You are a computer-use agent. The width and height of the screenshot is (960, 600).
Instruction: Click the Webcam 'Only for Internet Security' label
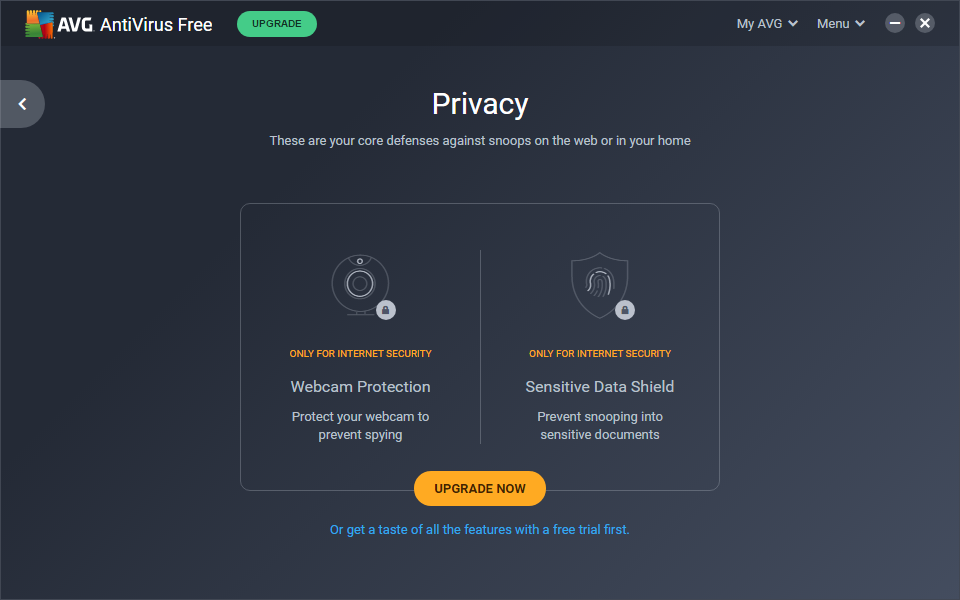(360, 354)
